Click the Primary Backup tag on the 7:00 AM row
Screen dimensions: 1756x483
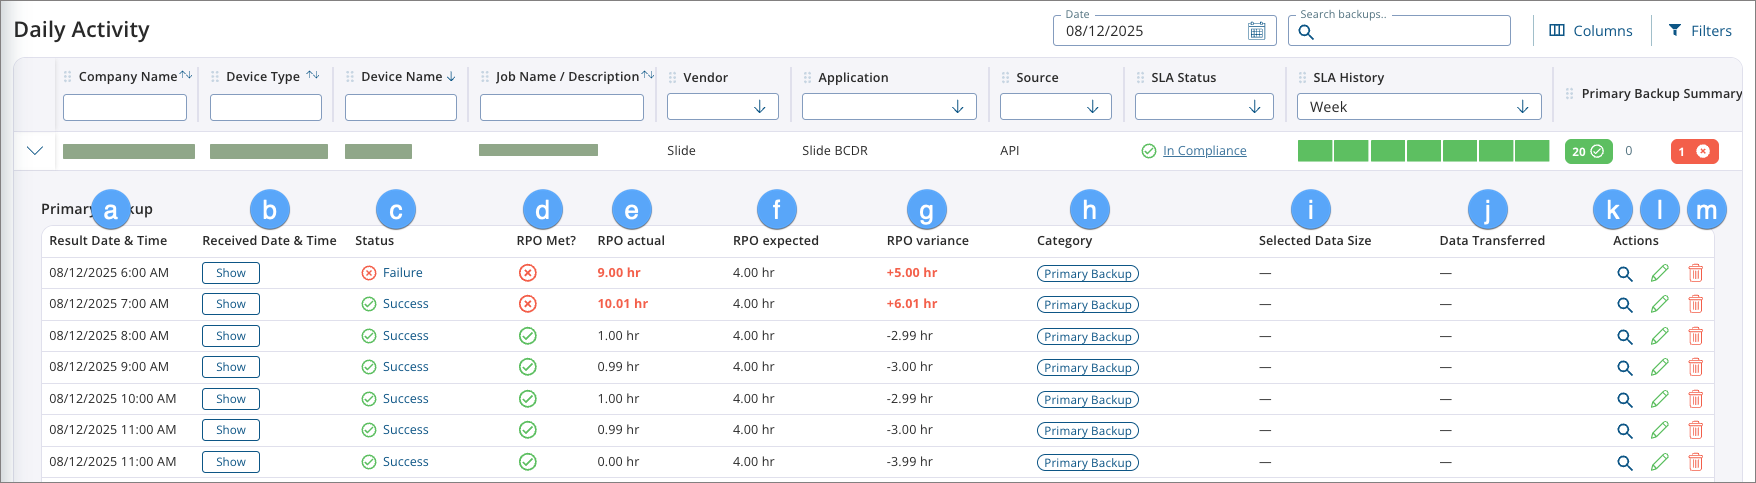(1088, 305)
